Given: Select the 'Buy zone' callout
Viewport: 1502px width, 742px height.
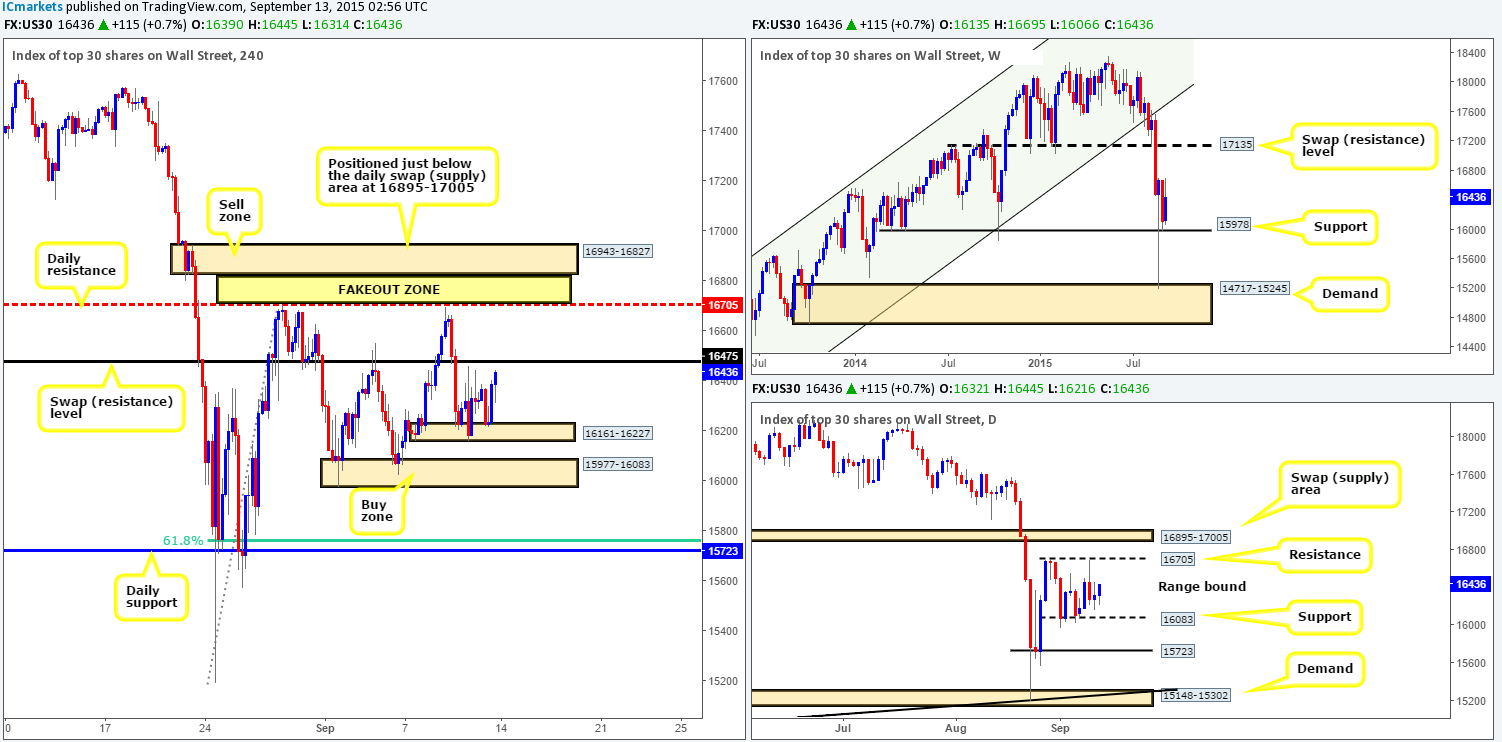Looking at the screenshot, I should point(377,511).
